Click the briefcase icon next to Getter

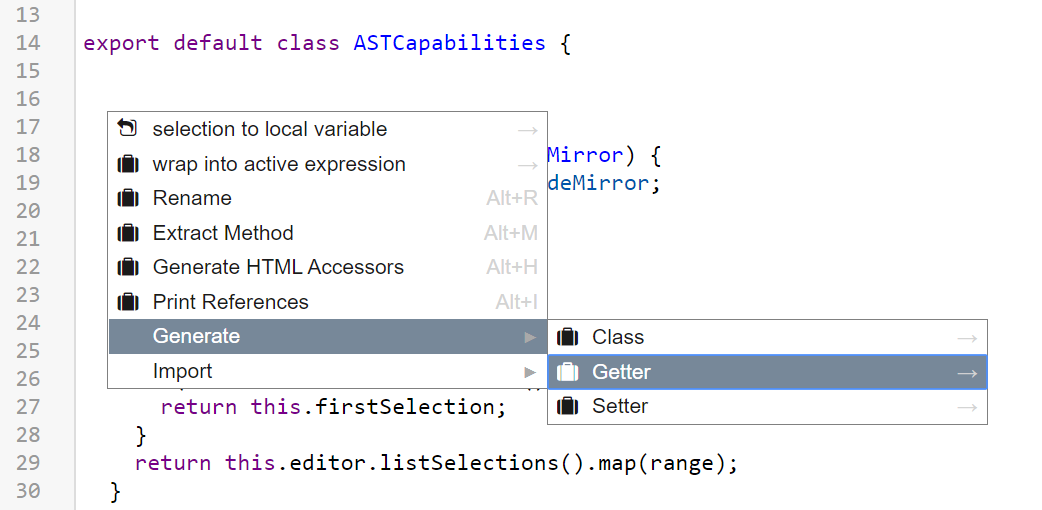[567, 372]
